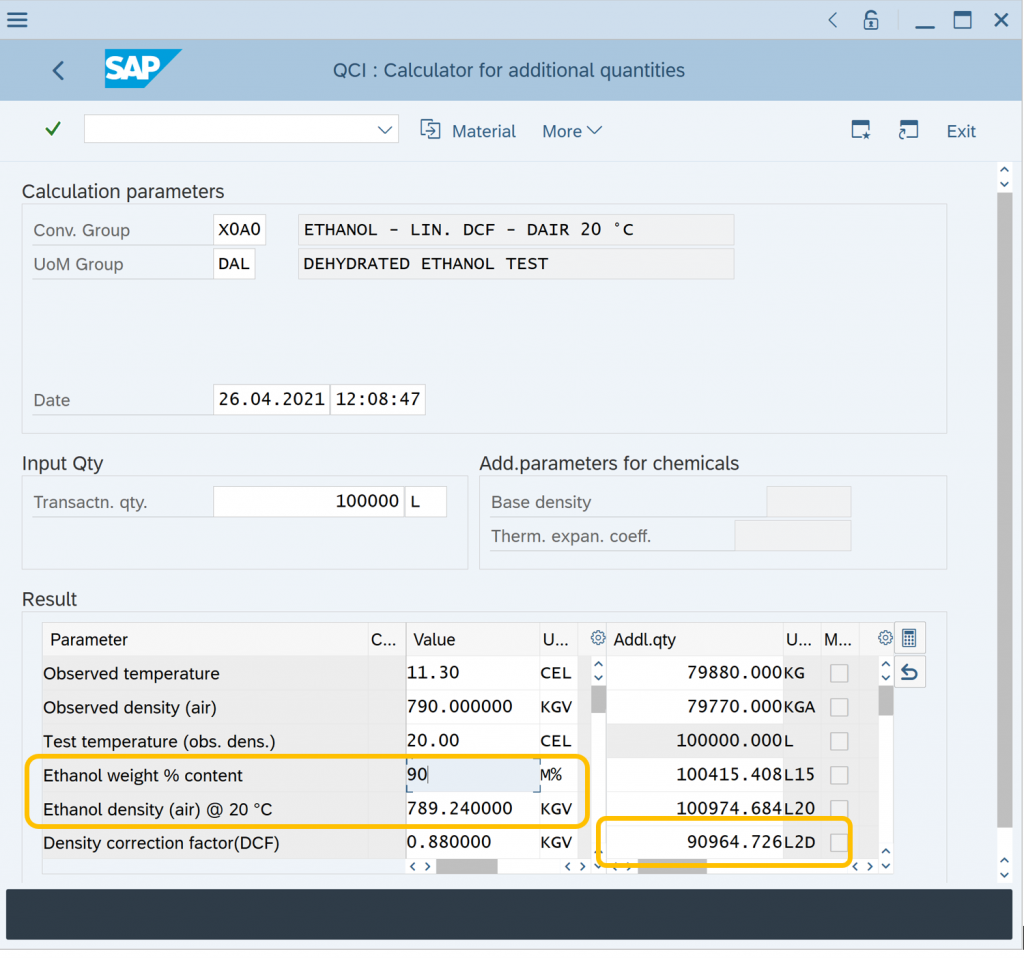The width and height of the screenshot is (1024, 958).
Task: Select the Parameter column header
Action: [x=205, y=639]
